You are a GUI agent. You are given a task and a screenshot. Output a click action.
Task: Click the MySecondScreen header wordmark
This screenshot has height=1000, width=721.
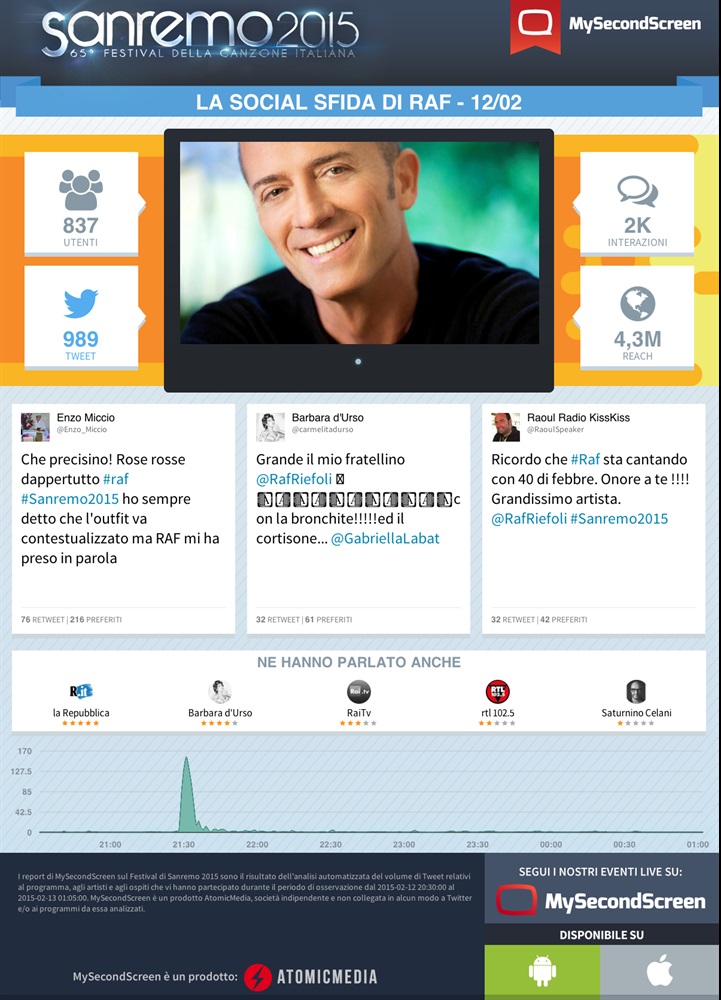(635, 24)
